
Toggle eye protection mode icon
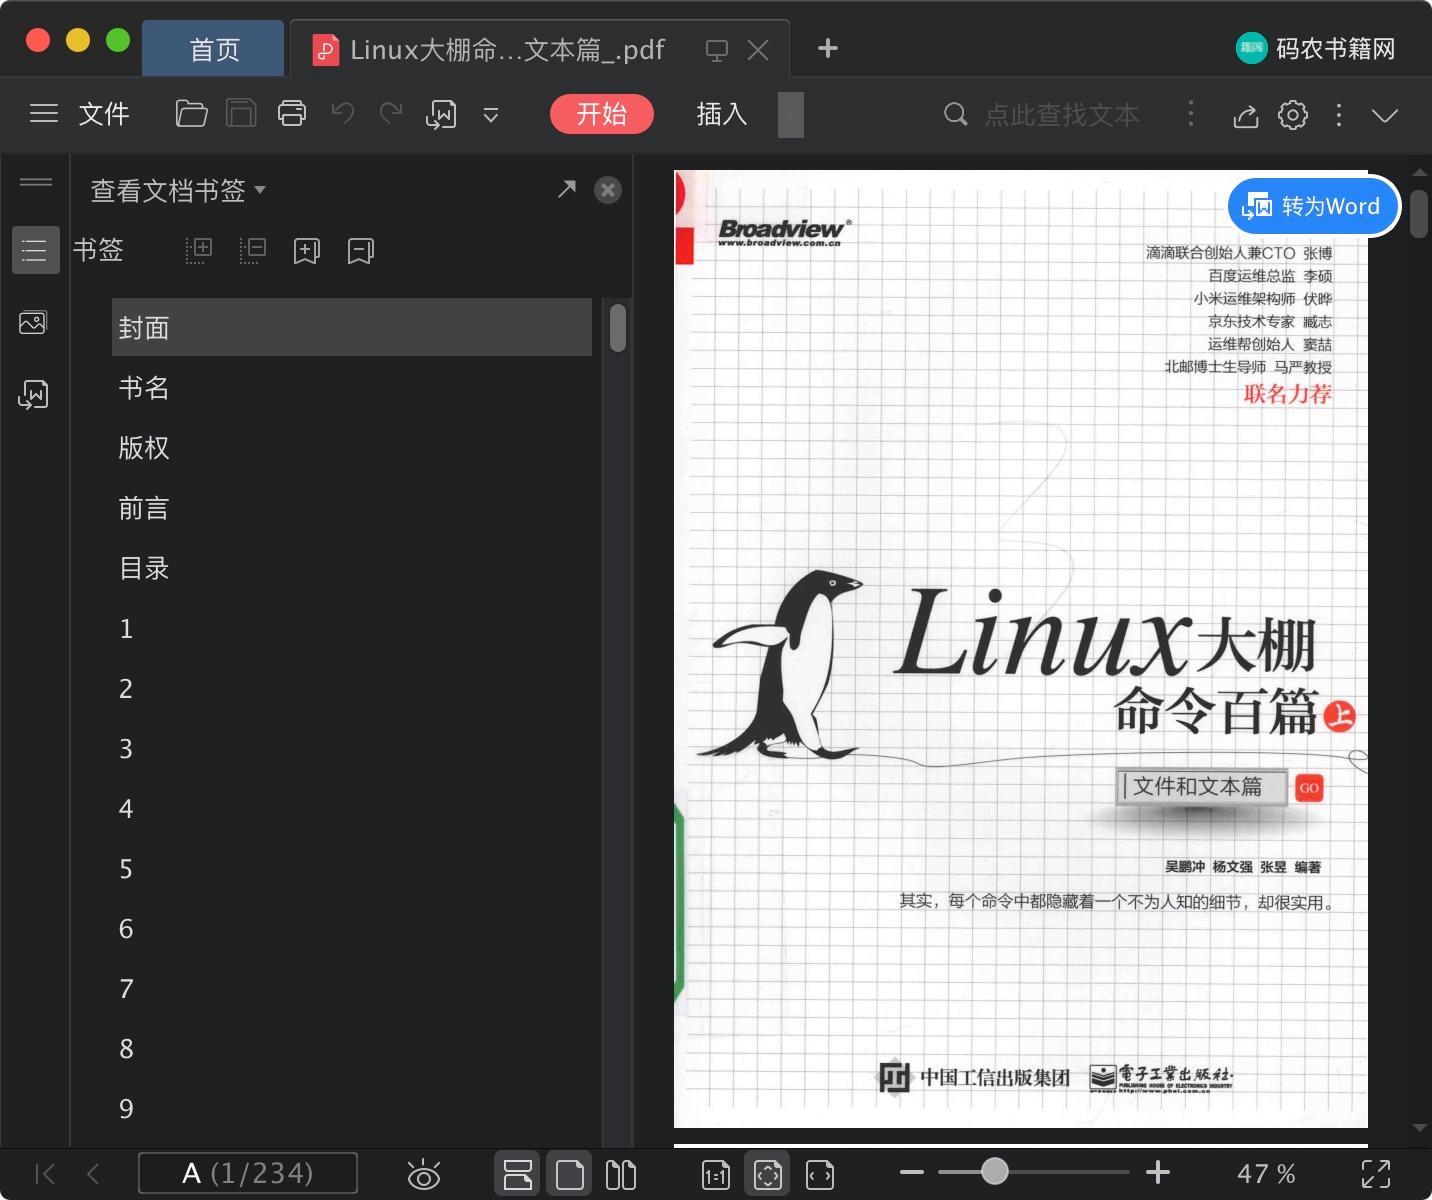tap(424, 1174)
